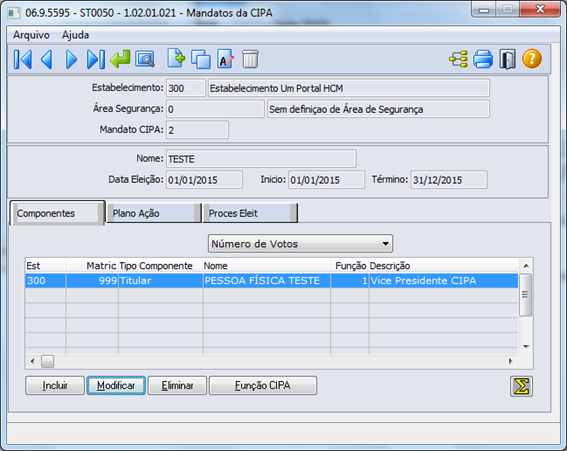Go to next record arrow
The image size is (567, 451).
71,59
